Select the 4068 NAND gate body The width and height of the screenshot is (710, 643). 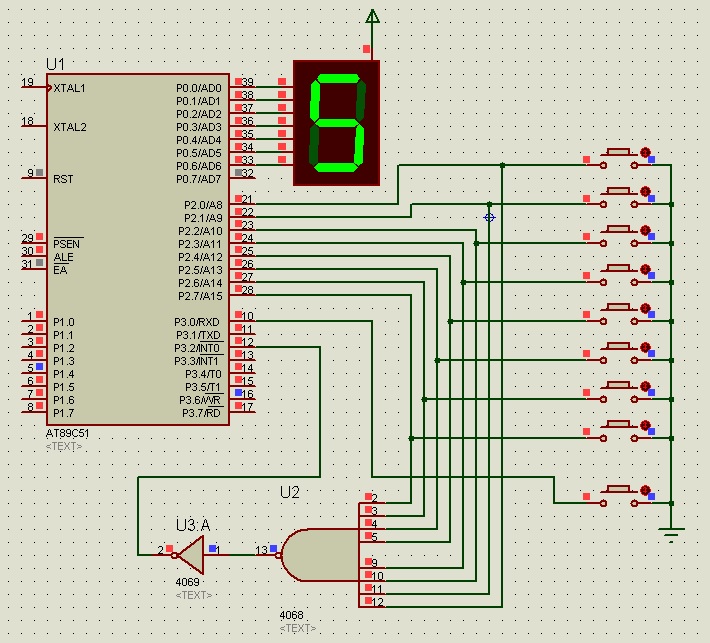320,555
